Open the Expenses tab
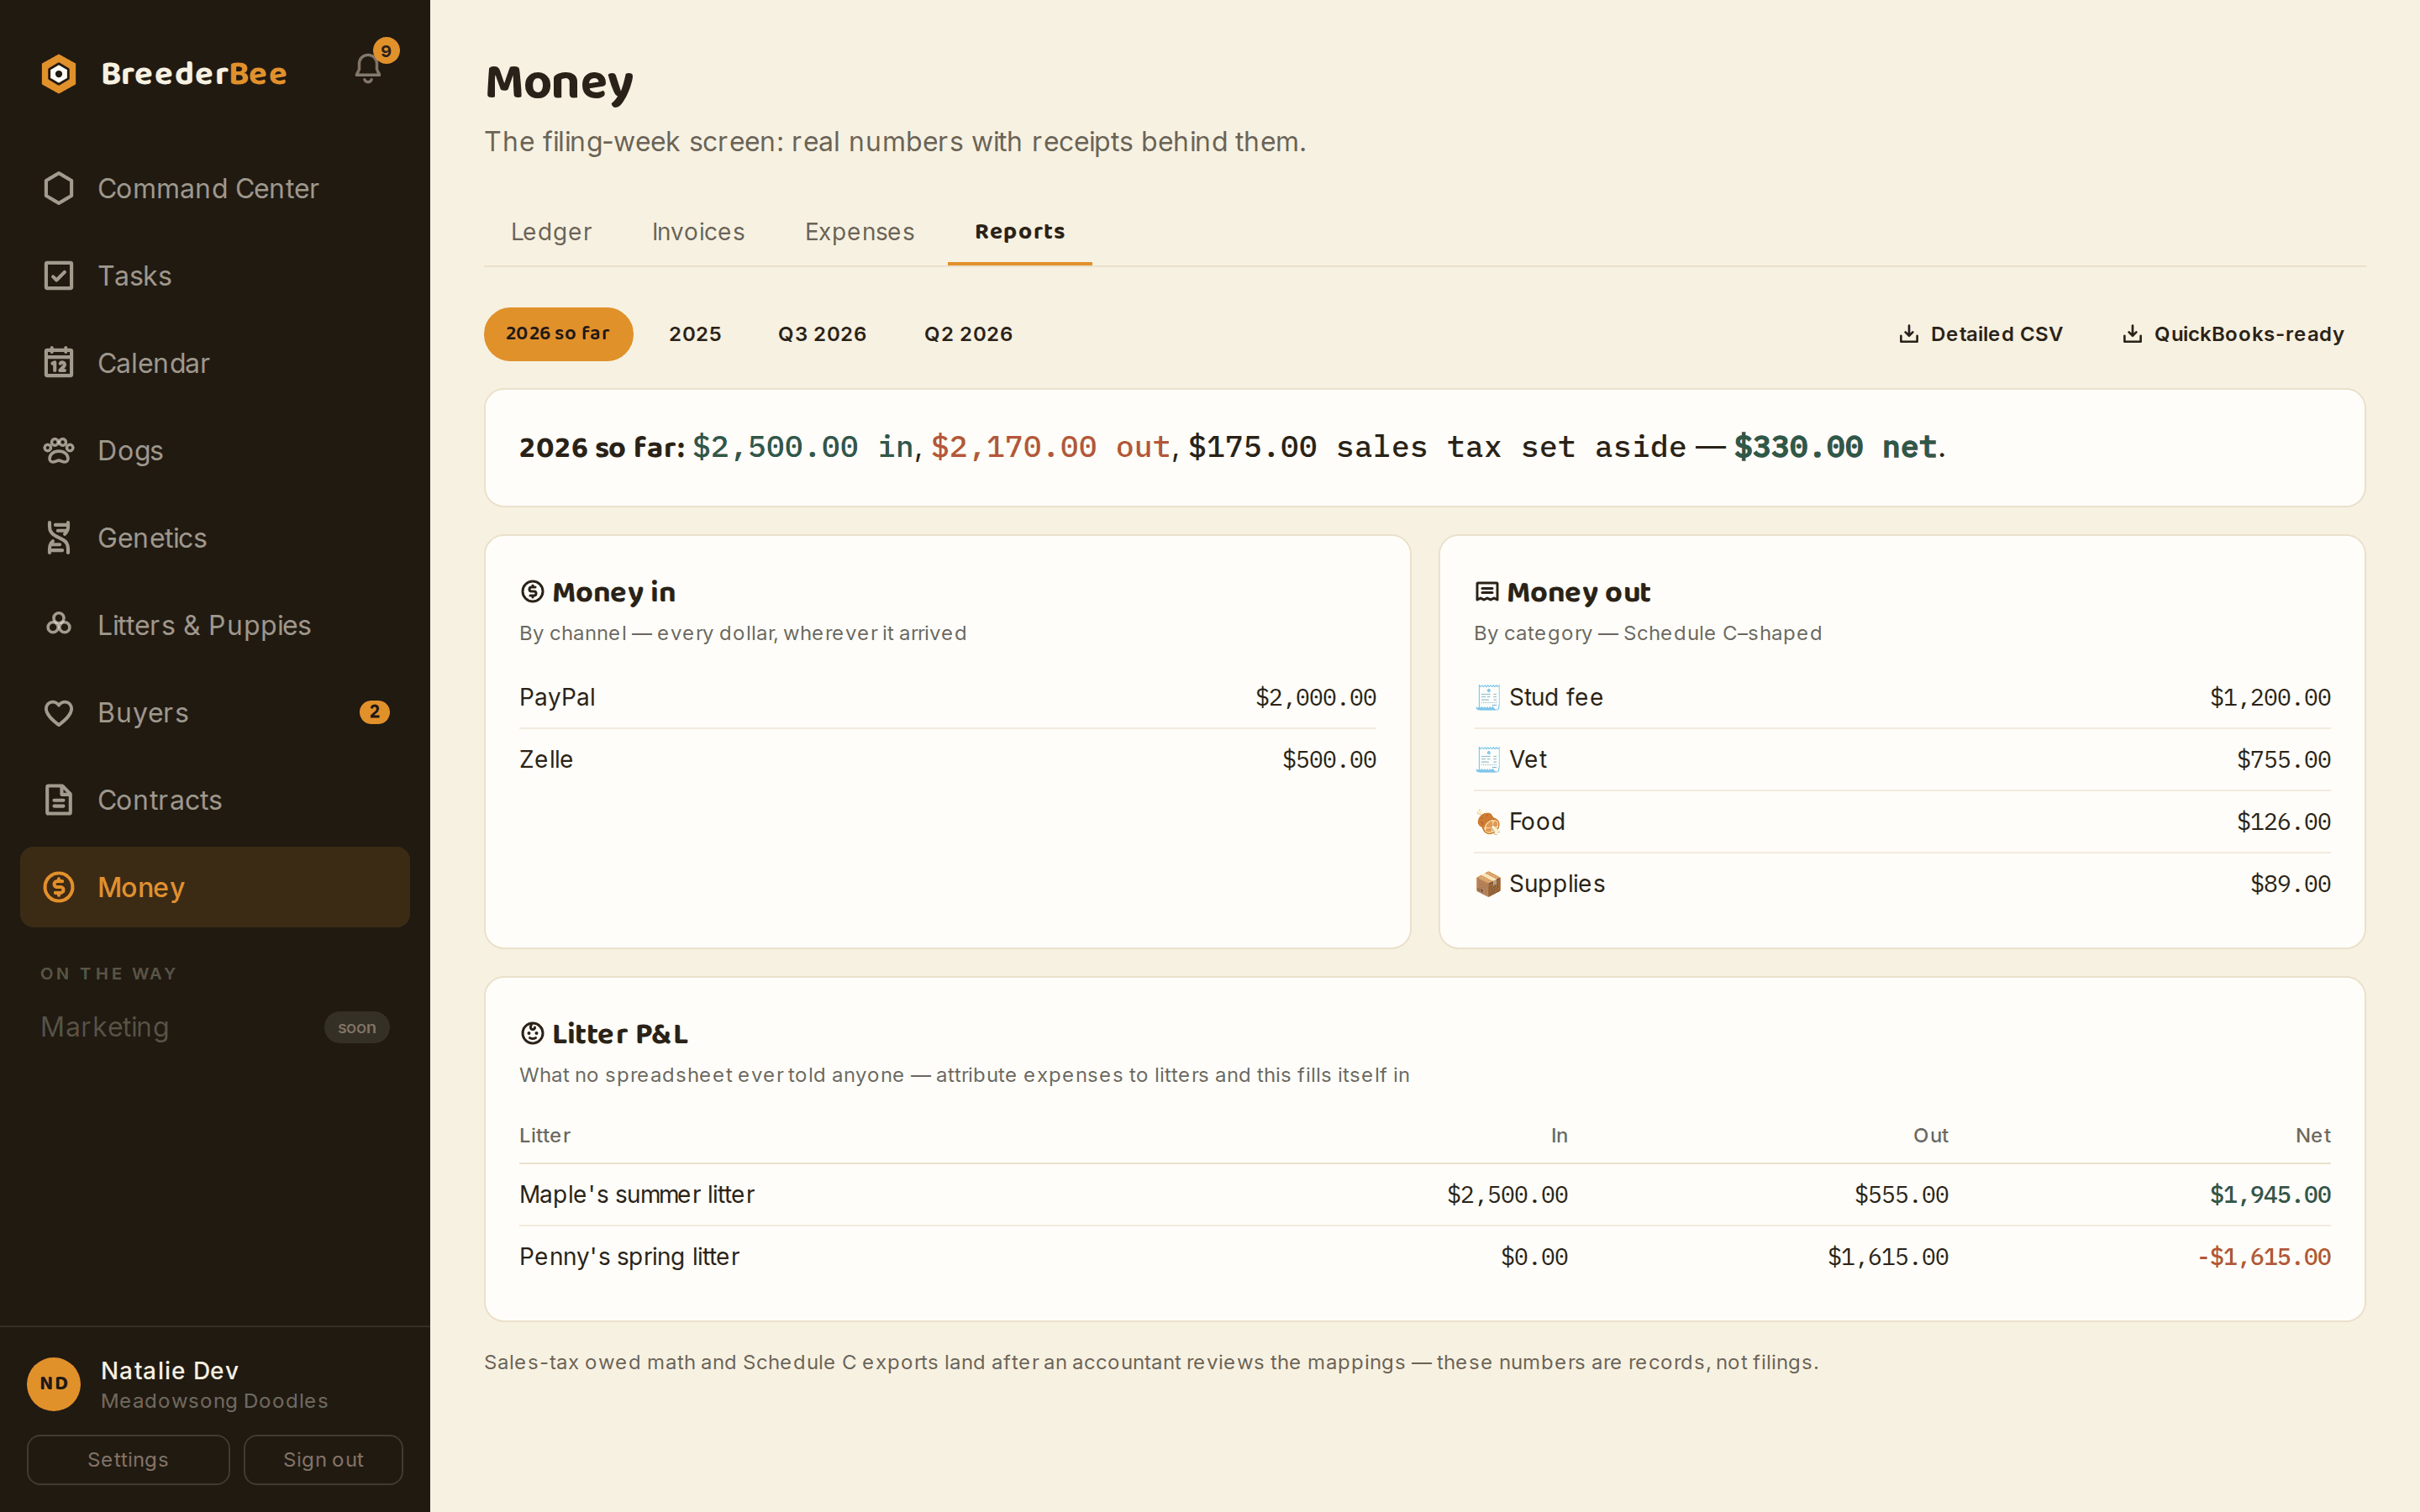 pyautogui.click(x=859, y=232)
